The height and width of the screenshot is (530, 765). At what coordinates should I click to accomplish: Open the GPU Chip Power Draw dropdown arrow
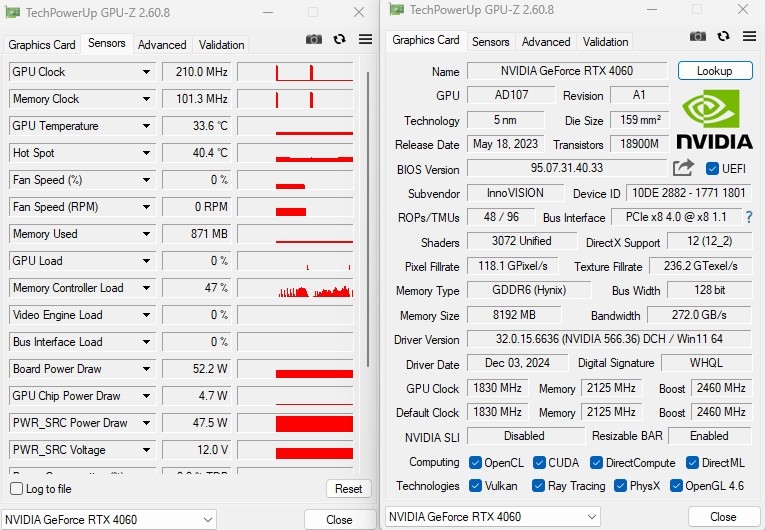pyautogui.click(x=146, y=396)
